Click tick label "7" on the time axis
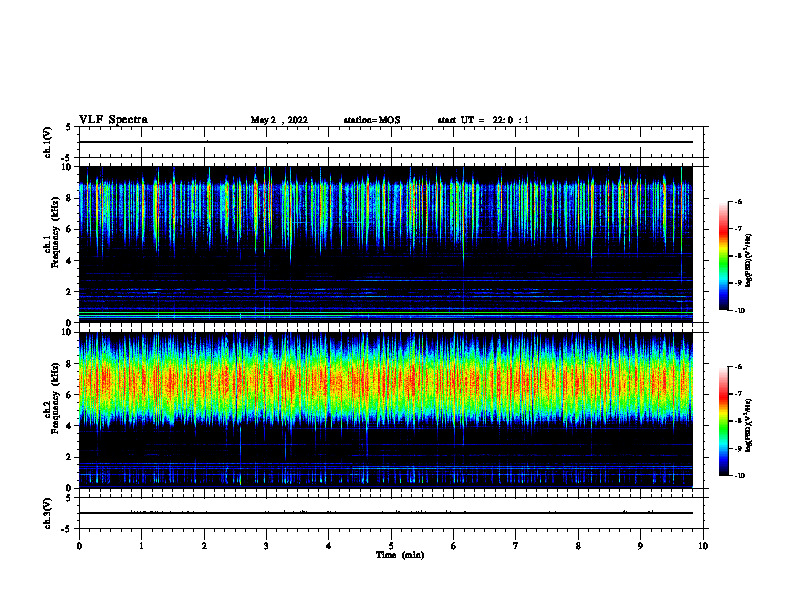The height and width of the screenshot is (612, 792). (x=516, y=546)
